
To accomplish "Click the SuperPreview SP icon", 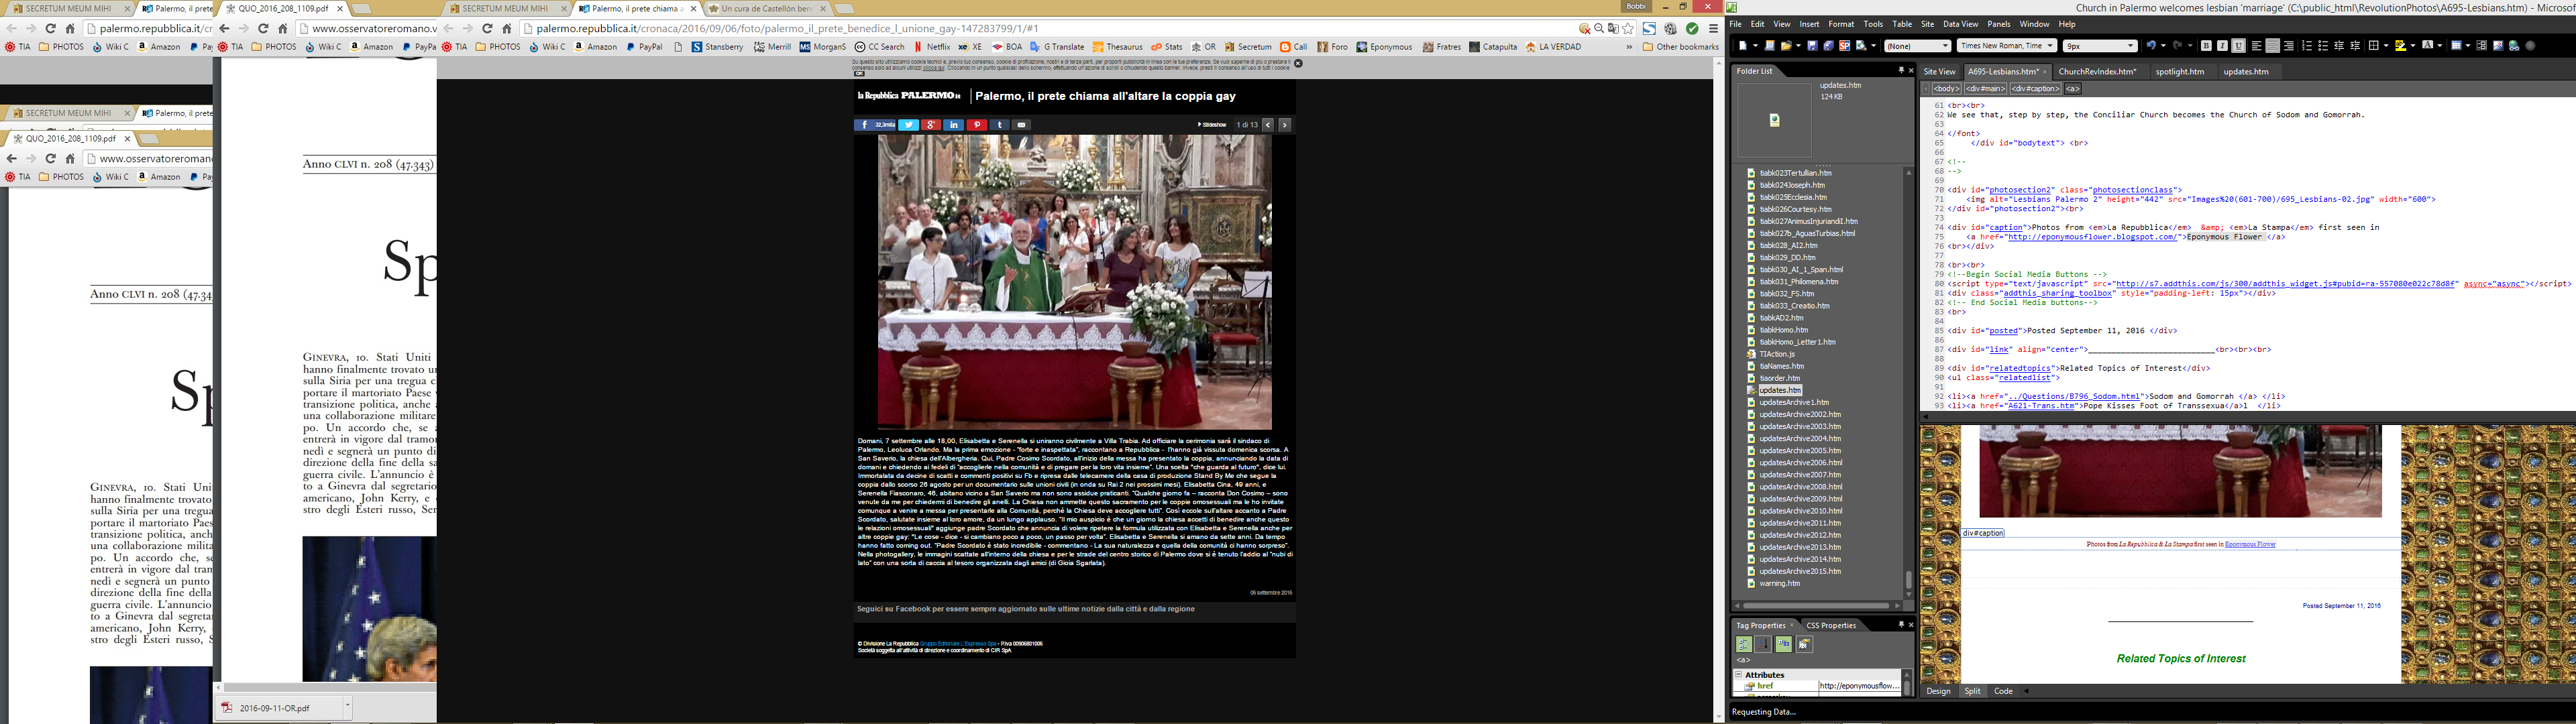I will click(x=1845, y=46).
